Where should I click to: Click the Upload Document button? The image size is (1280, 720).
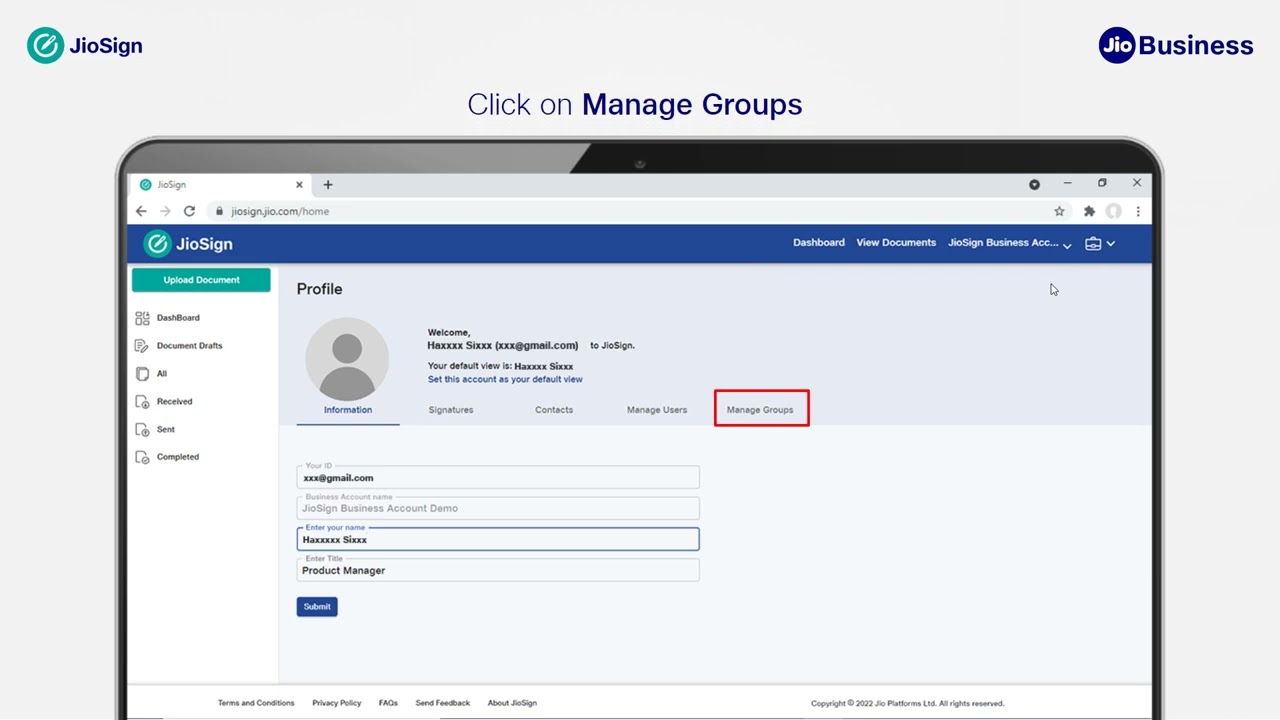201,280
